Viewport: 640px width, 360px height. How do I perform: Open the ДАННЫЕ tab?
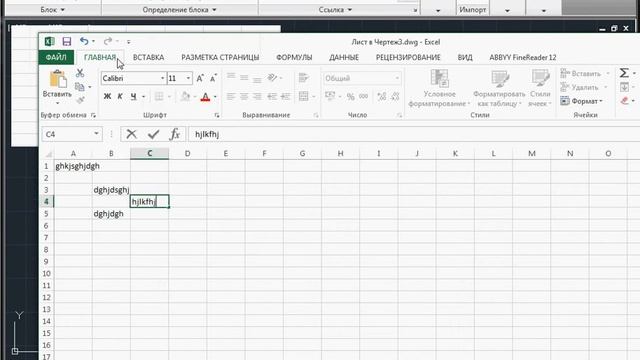344,58
